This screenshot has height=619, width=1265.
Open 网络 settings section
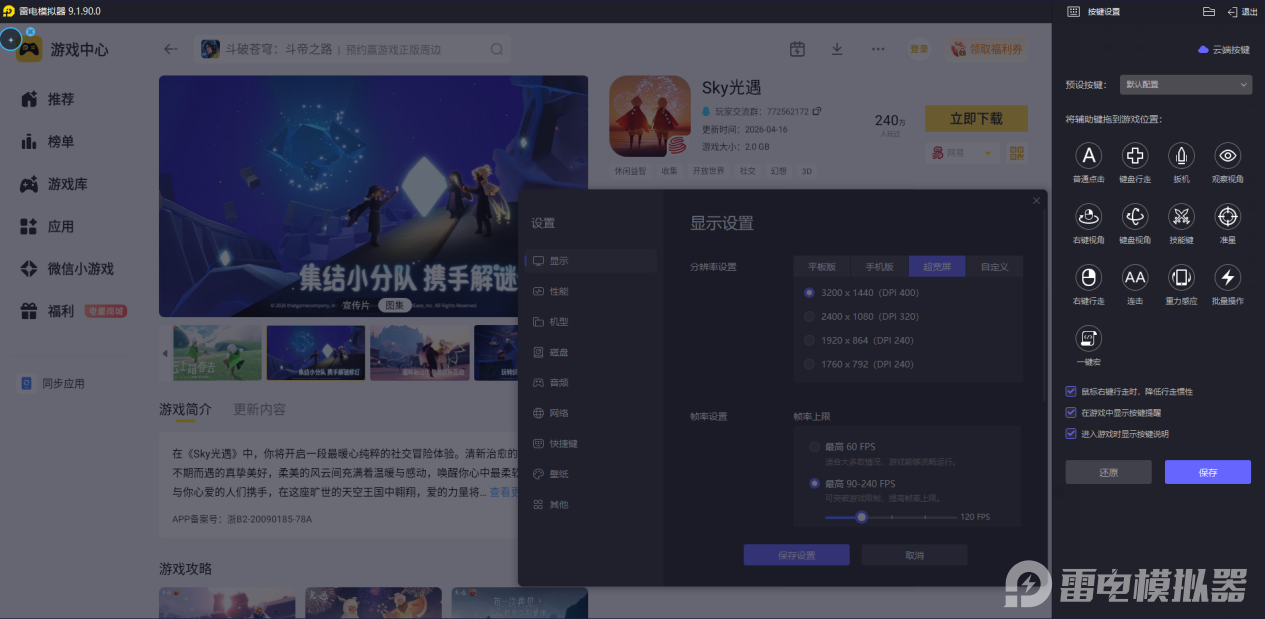coord(591,413)
